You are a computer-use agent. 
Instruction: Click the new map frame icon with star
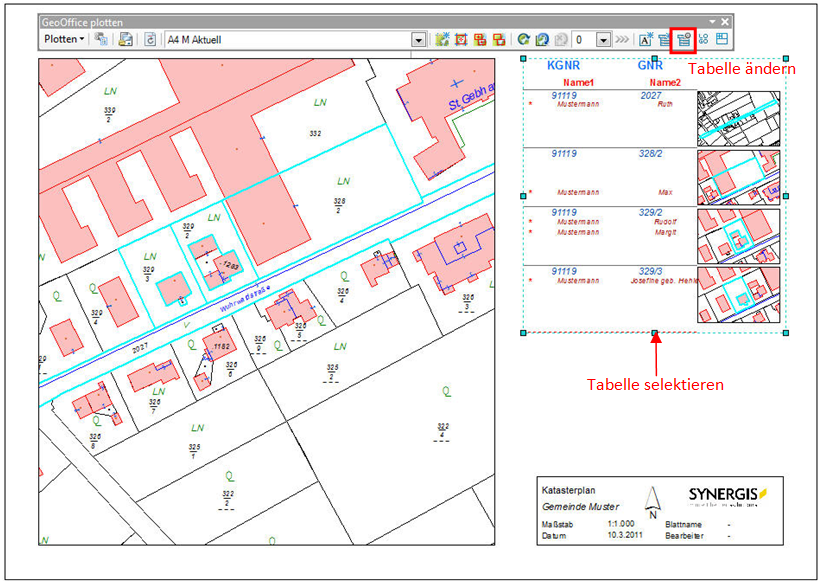[443, 40]
